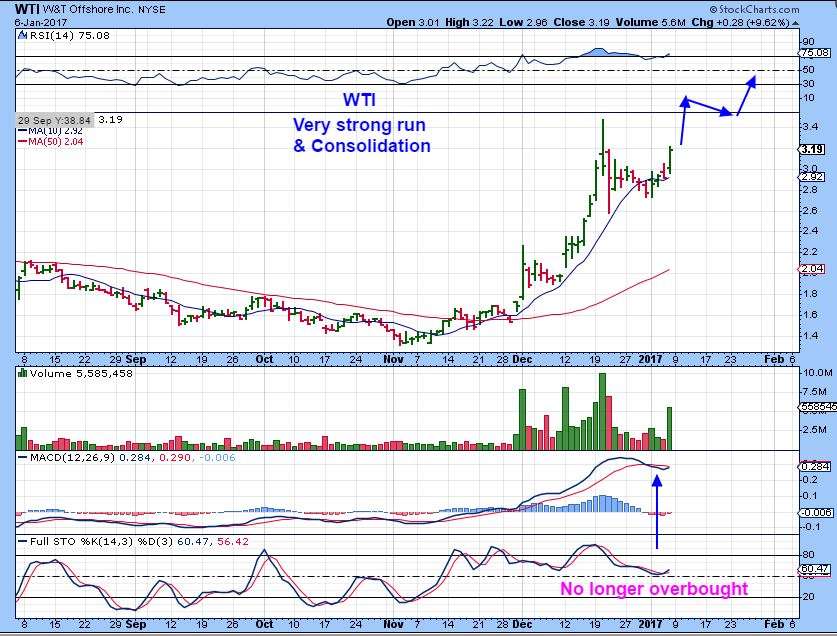Click the tallest green volume bar in December

tap(603, 412)
